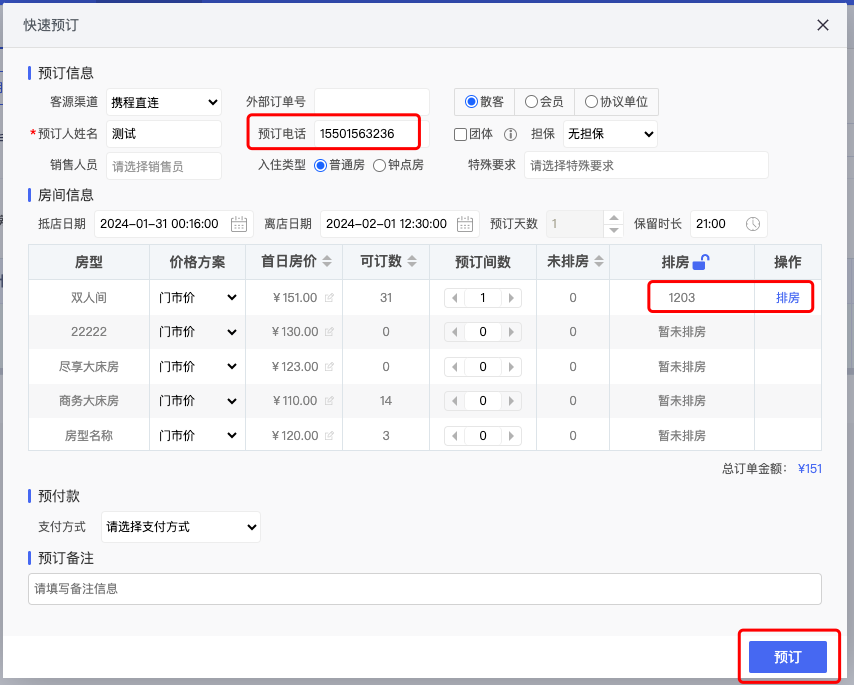Edit price icon next to ¥151.00
The width and height of the screenshot is (854, 685).
click(329, 297)
